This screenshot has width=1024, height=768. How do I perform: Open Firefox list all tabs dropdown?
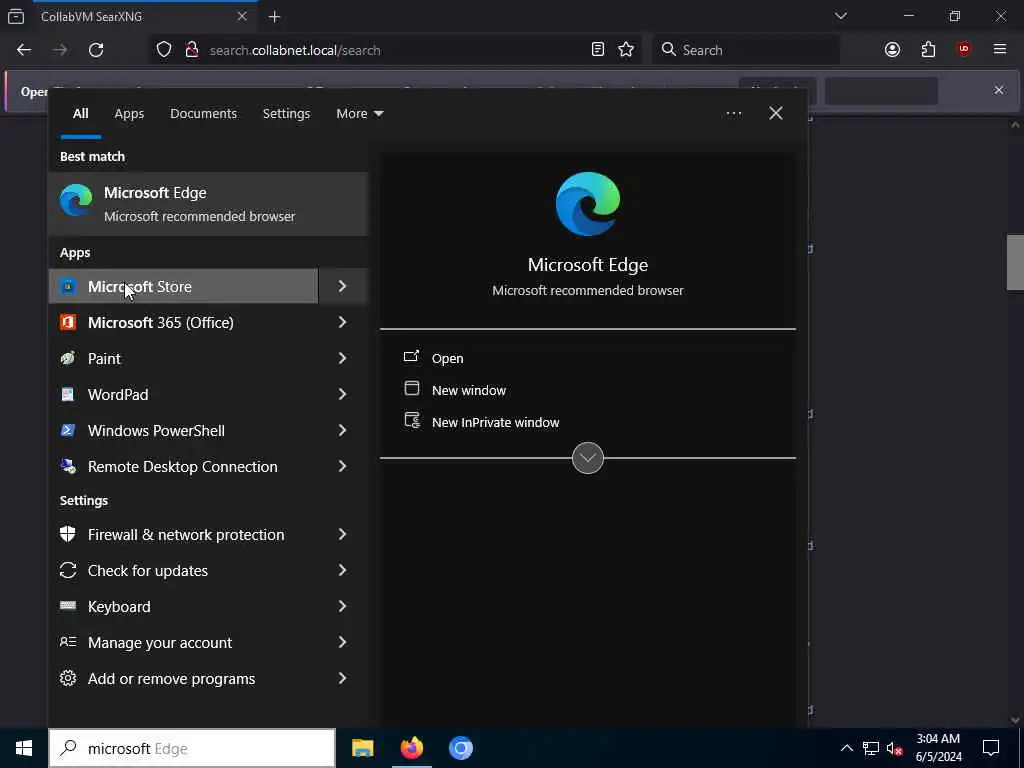840,16
